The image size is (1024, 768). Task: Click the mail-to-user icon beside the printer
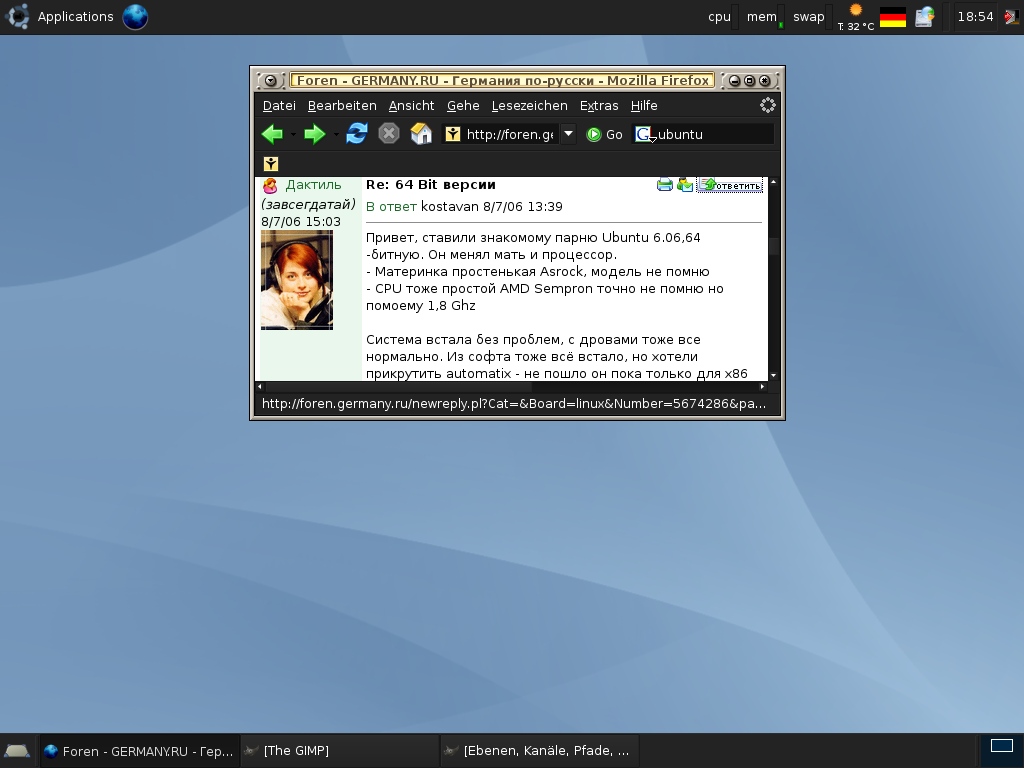[684, 185]
